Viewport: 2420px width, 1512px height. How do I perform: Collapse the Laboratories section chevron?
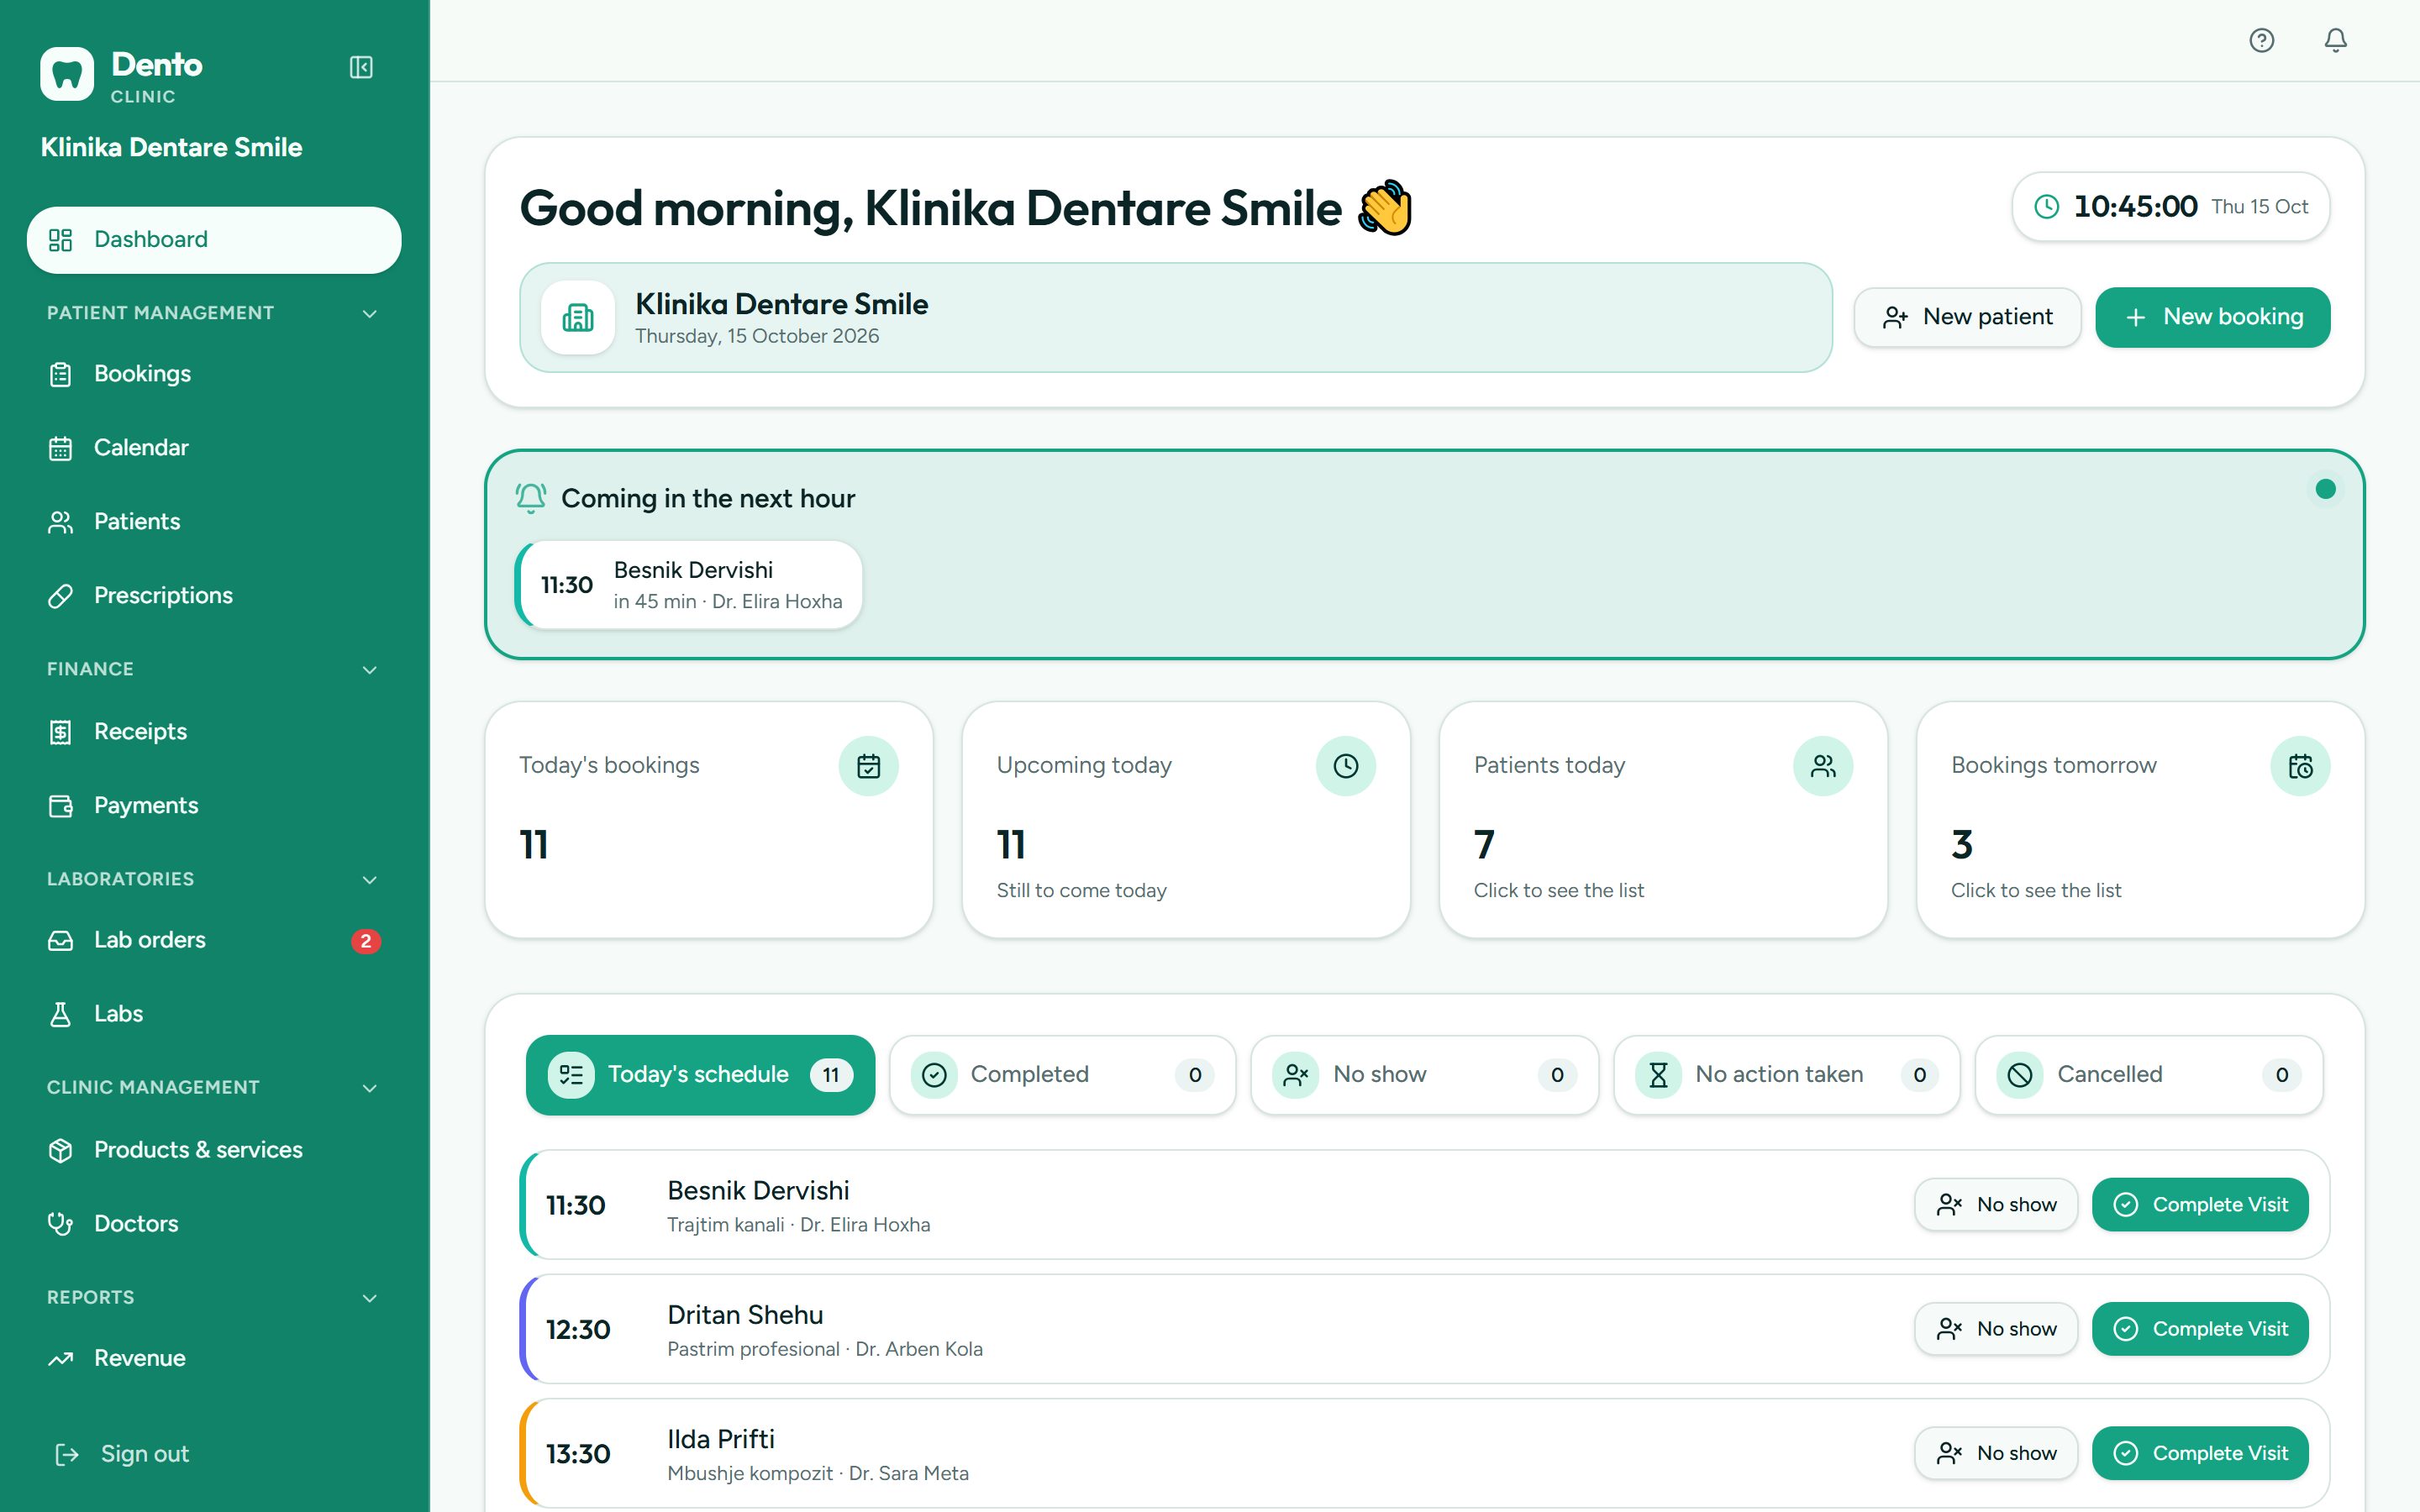(x=370, y=880)
